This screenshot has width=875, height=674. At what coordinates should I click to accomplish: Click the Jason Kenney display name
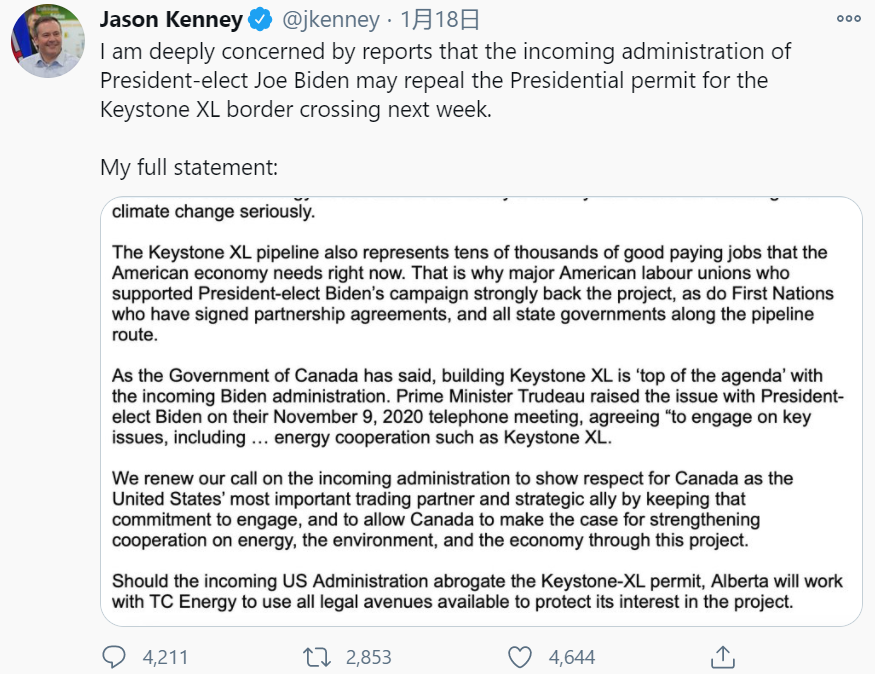(171, 20)
